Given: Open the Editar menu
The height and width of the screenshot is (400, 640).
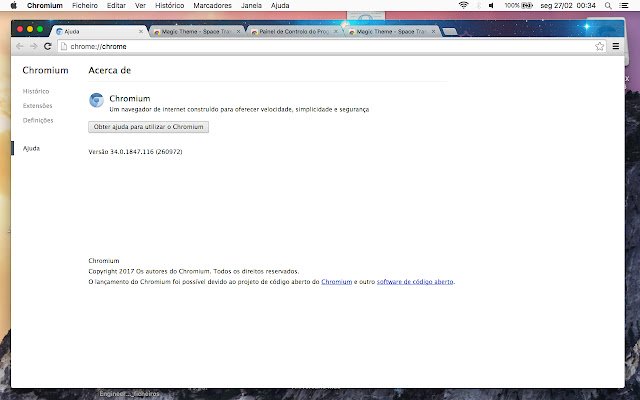Looking at the screenshot, I should pos(116,5).
